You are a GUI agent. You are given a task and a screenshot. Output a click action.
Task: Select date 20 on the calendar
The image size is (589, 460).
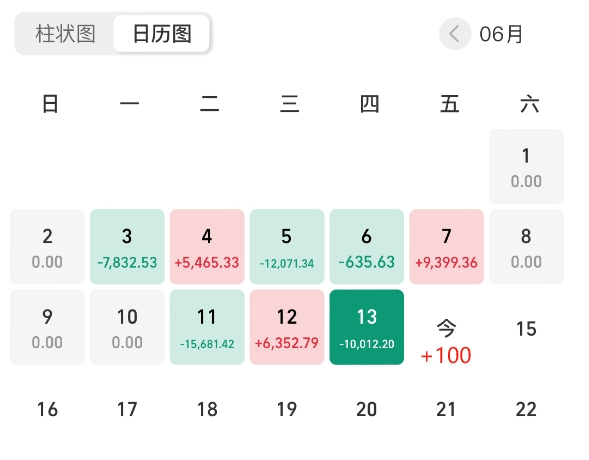[x=367, y=409]
